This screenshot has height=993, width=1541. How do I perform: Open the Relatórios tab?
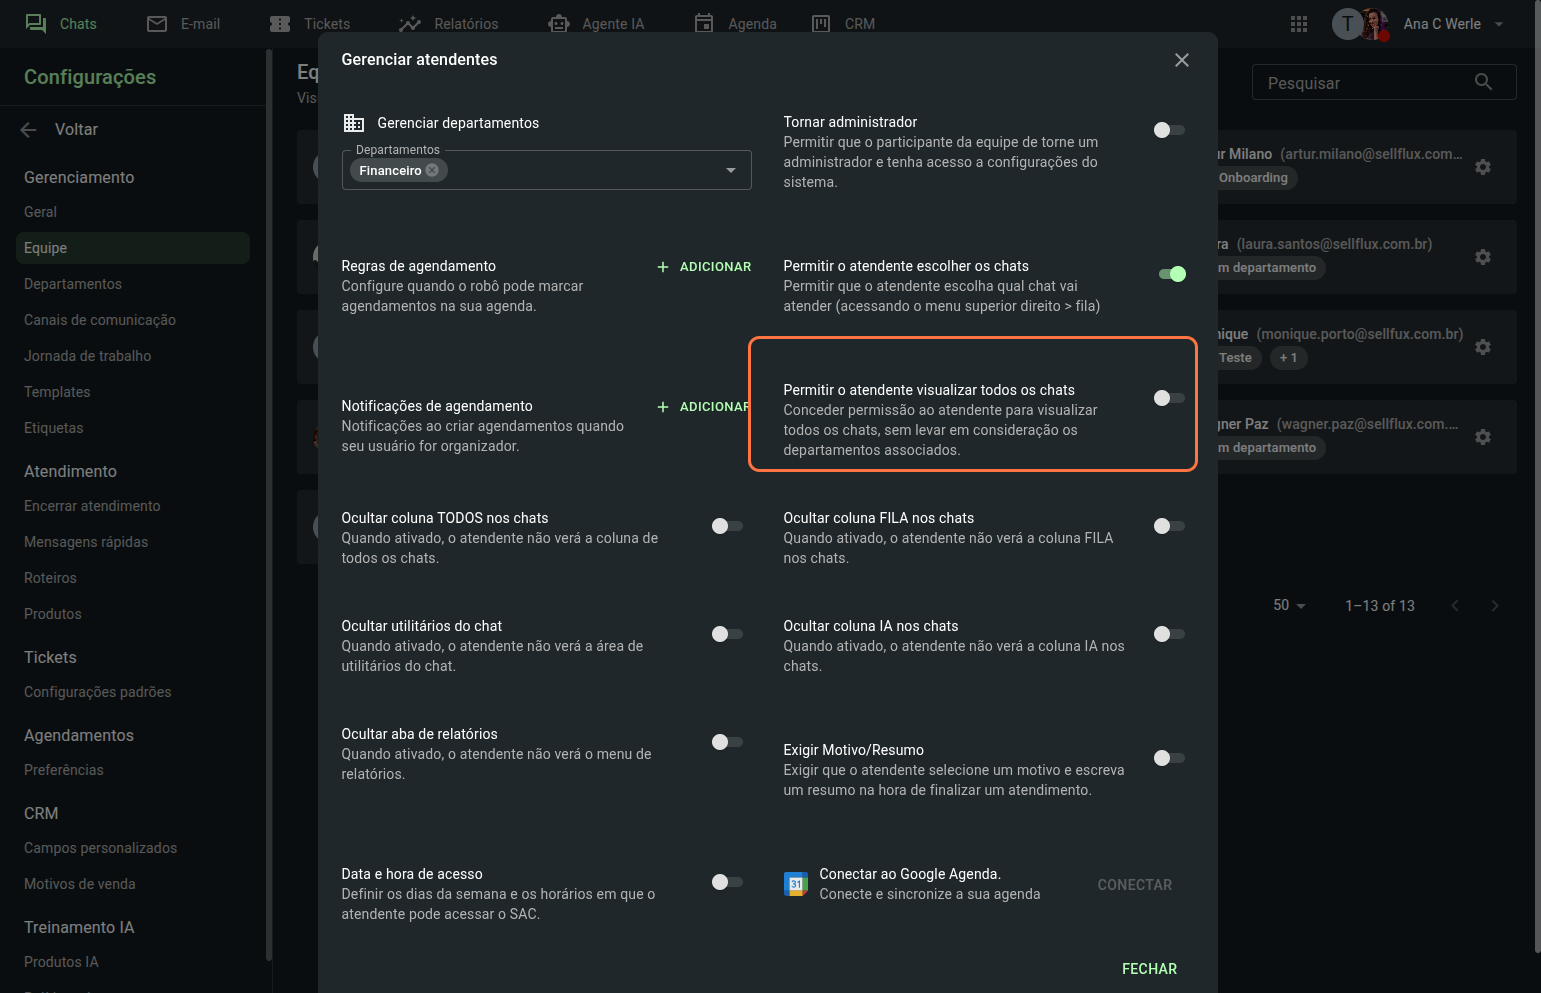[448, 24]
